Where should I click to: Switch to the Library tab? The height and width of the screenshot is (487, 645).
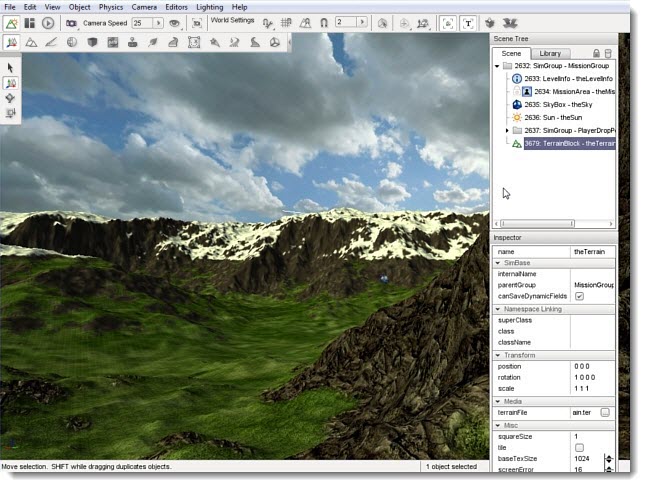tap(549, 53)
